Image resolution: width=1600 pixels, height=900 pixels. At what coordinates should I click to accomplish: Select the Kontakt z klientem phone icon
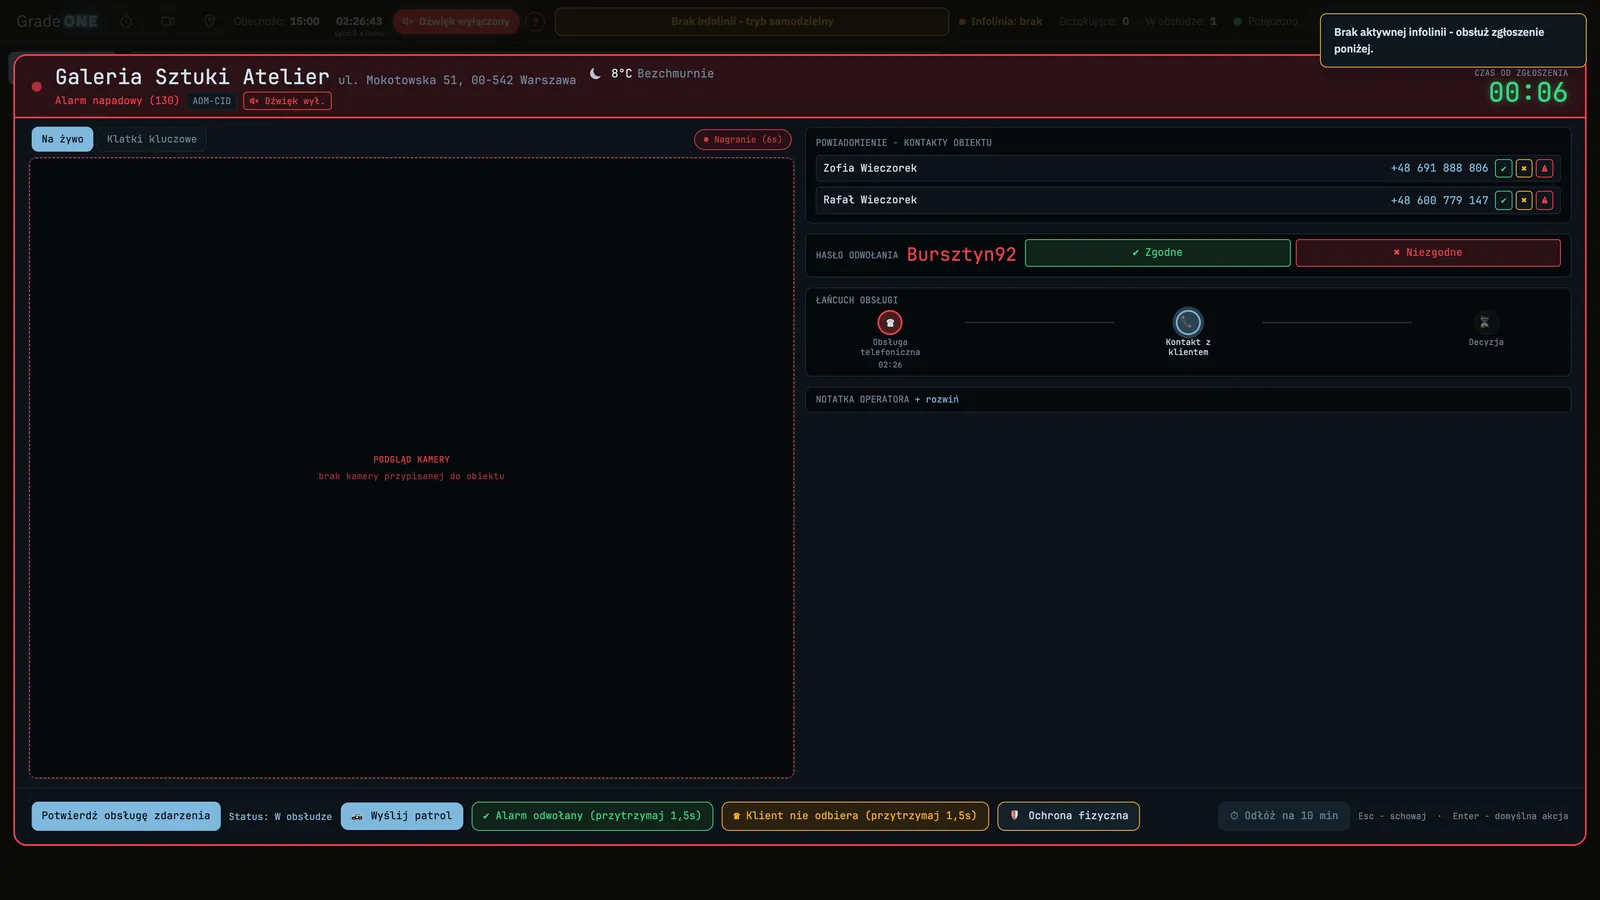(x=1188, y=322)
